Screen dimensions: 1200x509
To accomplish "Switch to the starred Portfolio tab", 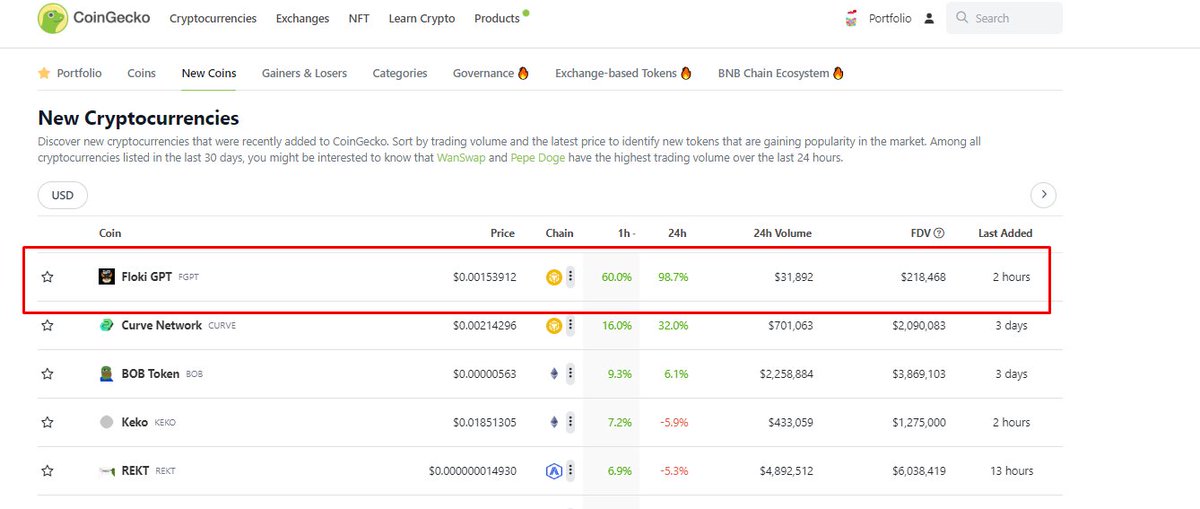I will pyautogui.click(x=70, y=73).
